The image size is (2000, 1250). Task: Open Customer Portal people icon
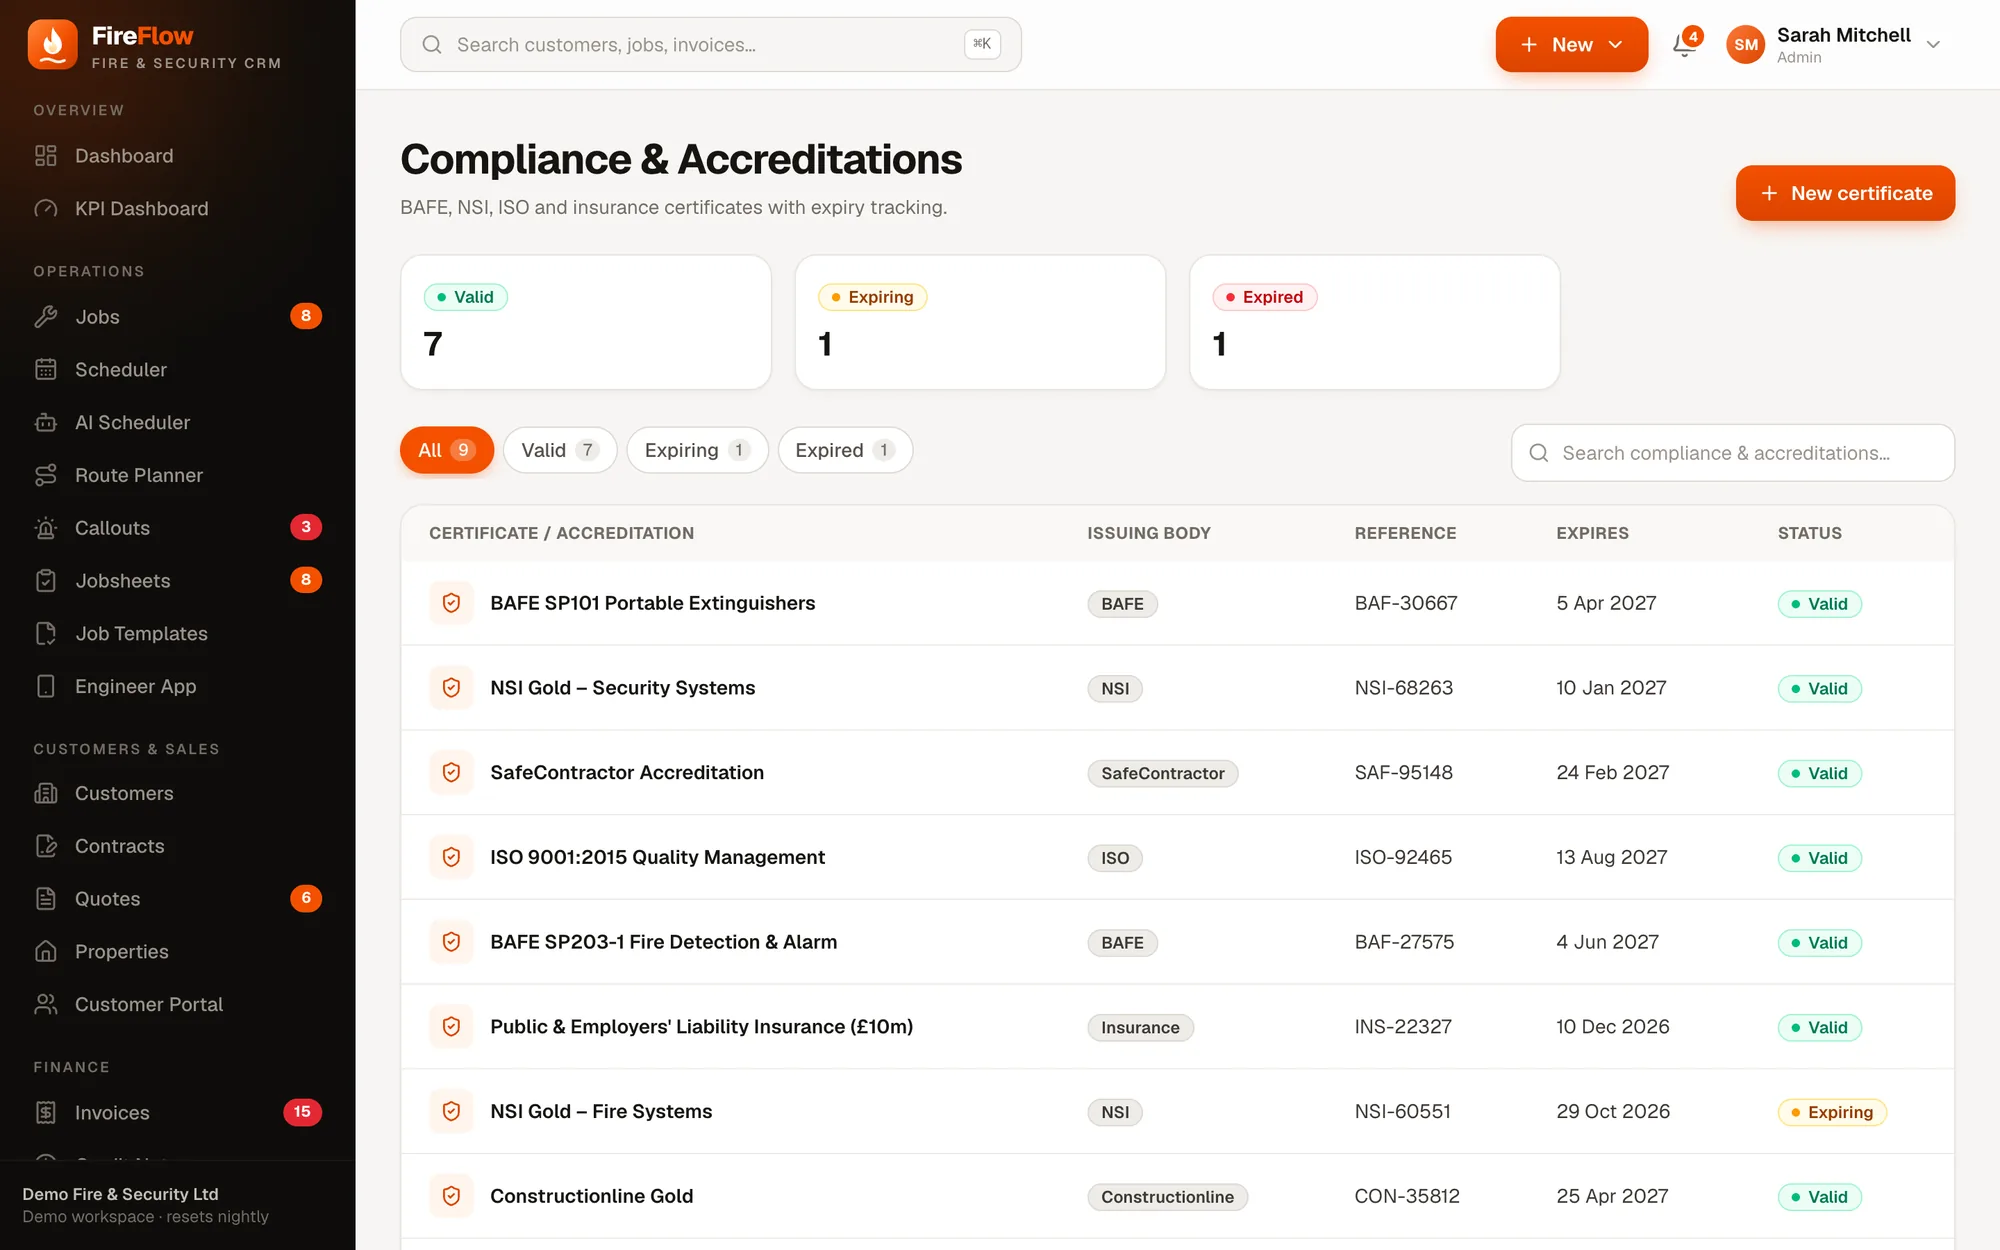coord(46,1005)
